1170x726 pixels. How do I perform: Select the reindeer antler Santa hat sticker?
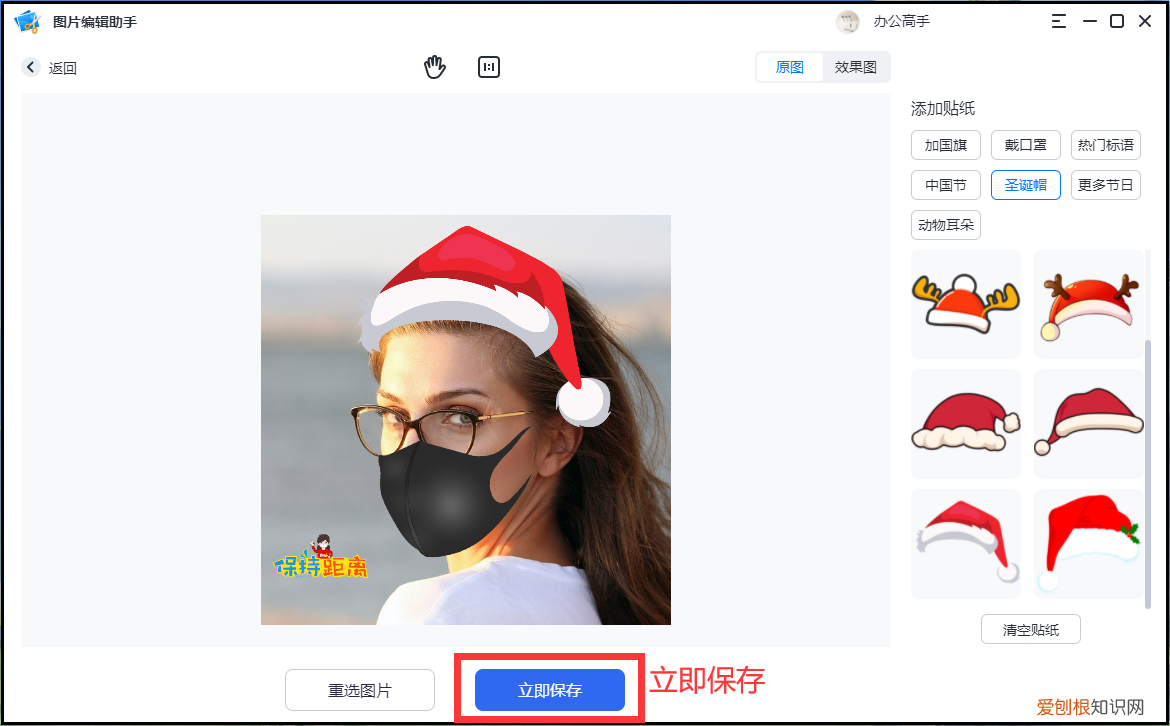point(1089,303)
